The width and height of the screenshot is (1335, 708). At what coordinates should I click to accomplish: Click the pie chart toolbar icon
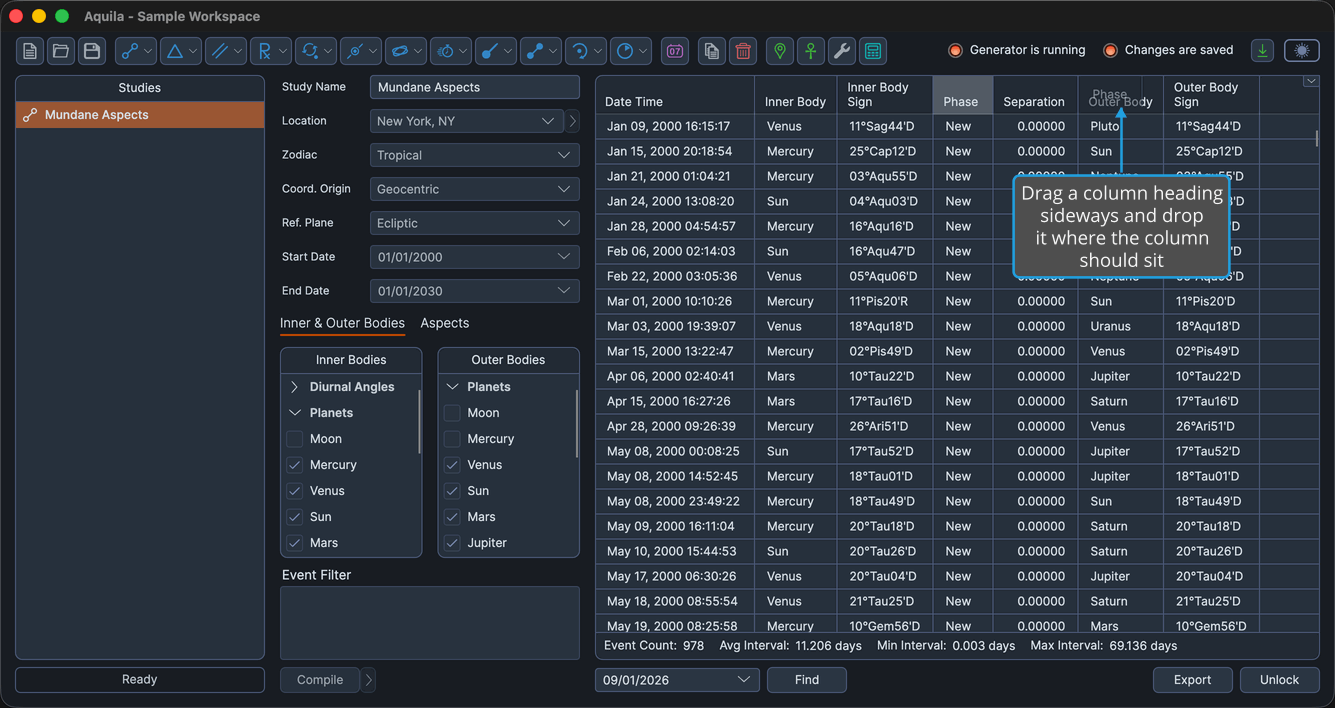tap(631, 51)
